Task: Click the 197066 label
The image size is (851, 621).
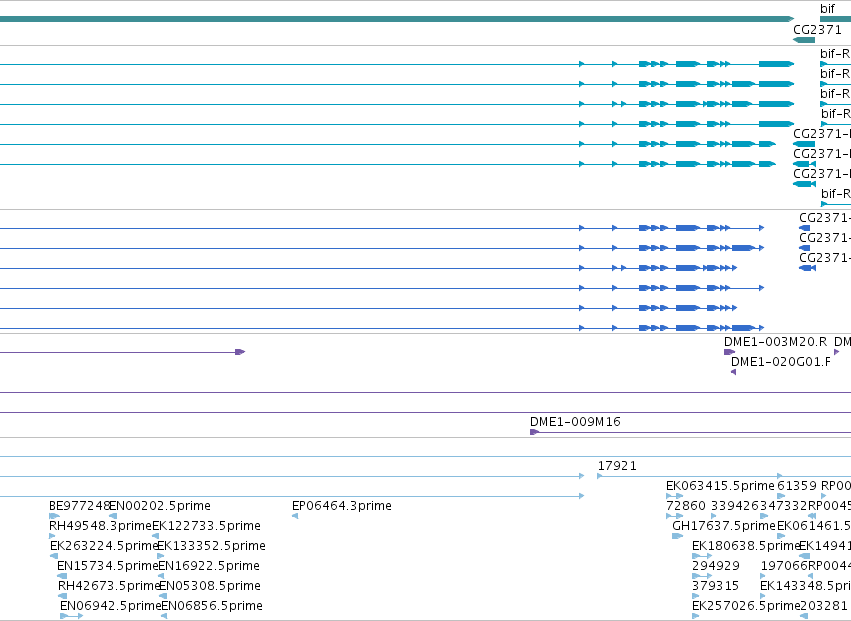Action: [x=784, y=566]
